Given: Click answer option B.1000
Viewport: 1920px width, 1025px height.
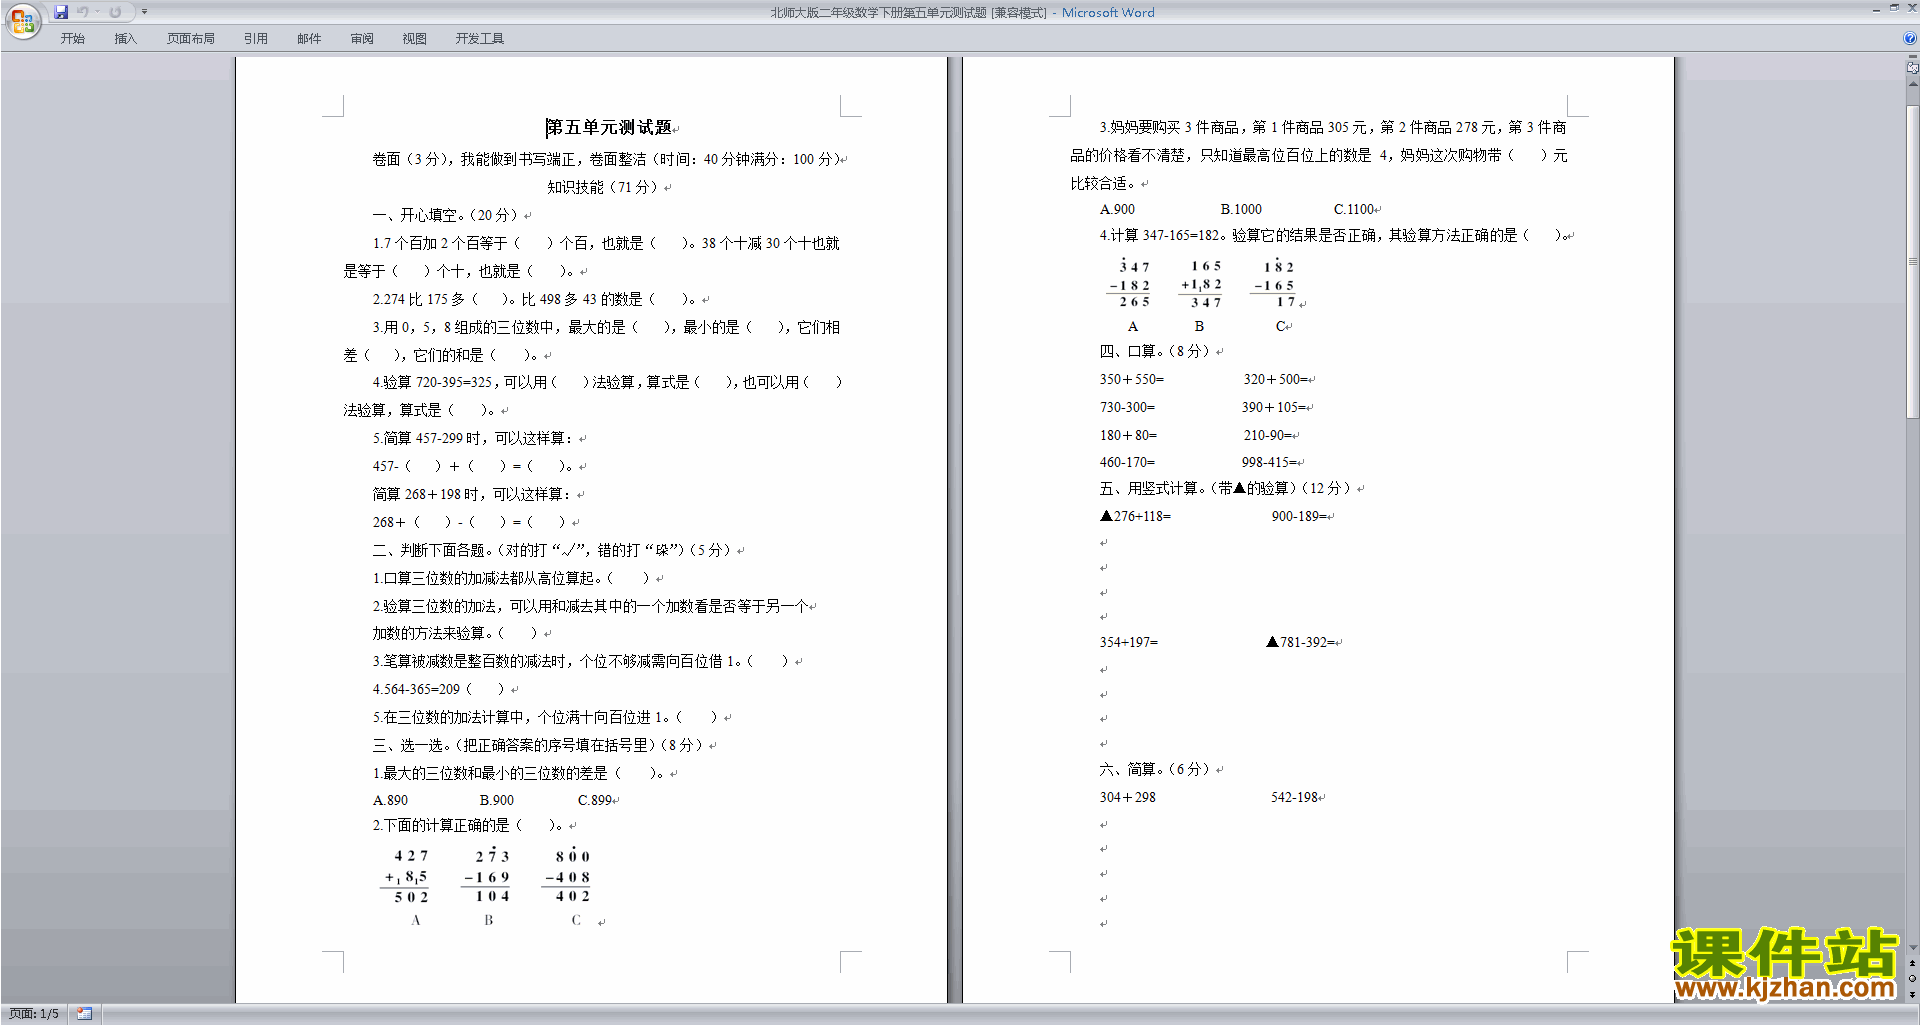Looking at the screenshot, I should (x=1241, y=209).
